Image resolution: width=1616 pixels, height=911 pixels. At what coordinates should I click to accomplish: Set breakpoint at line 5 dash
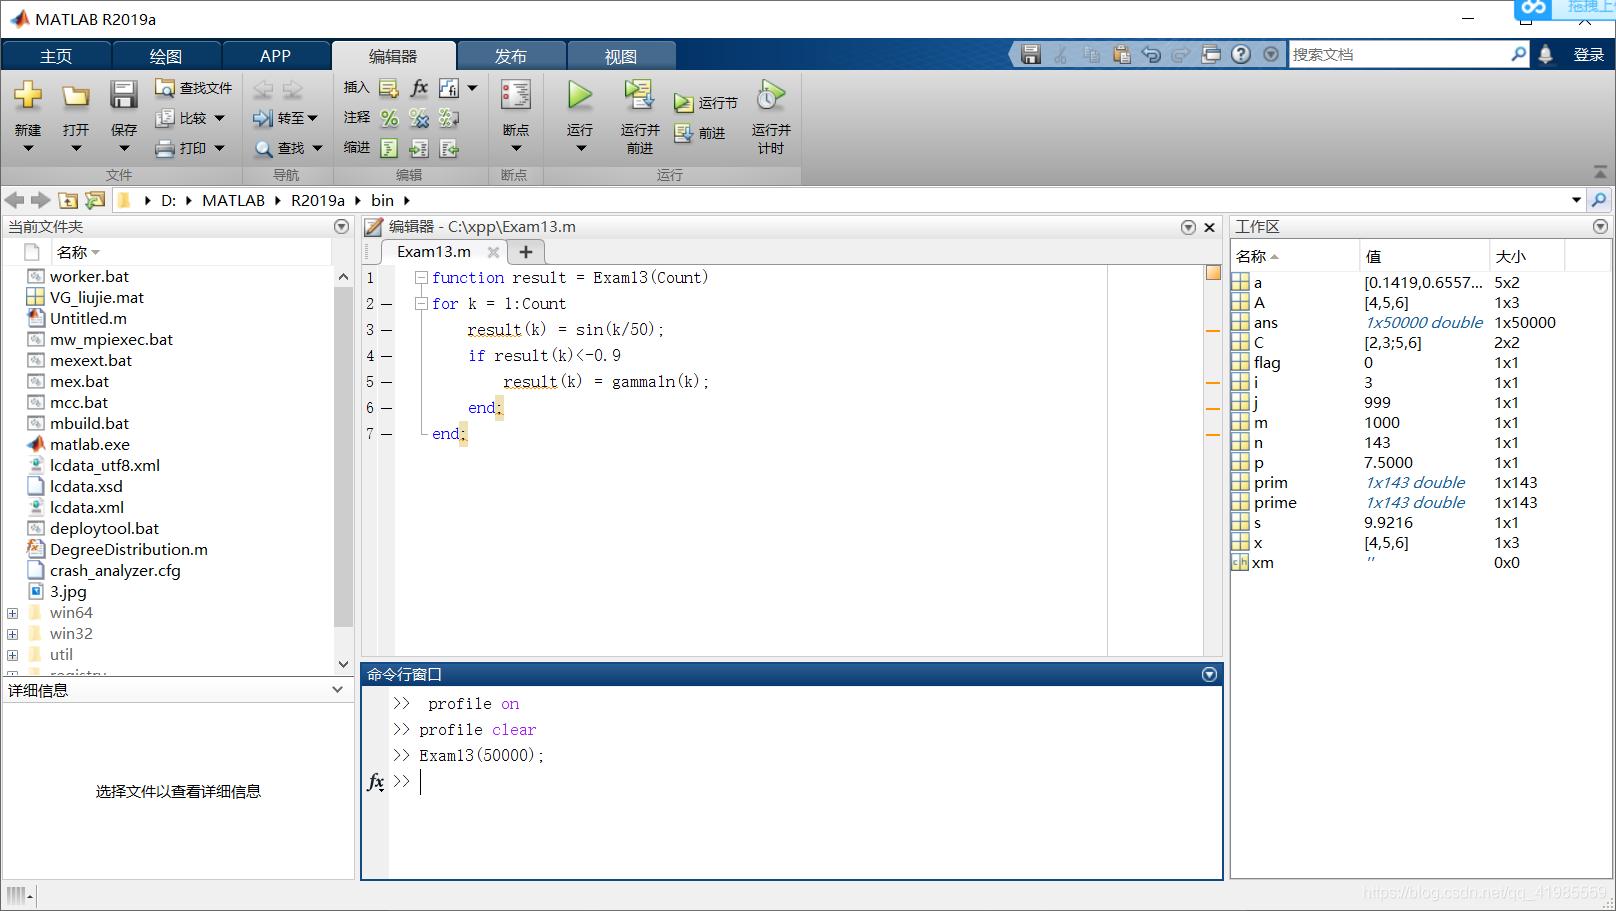coord(386,382)
